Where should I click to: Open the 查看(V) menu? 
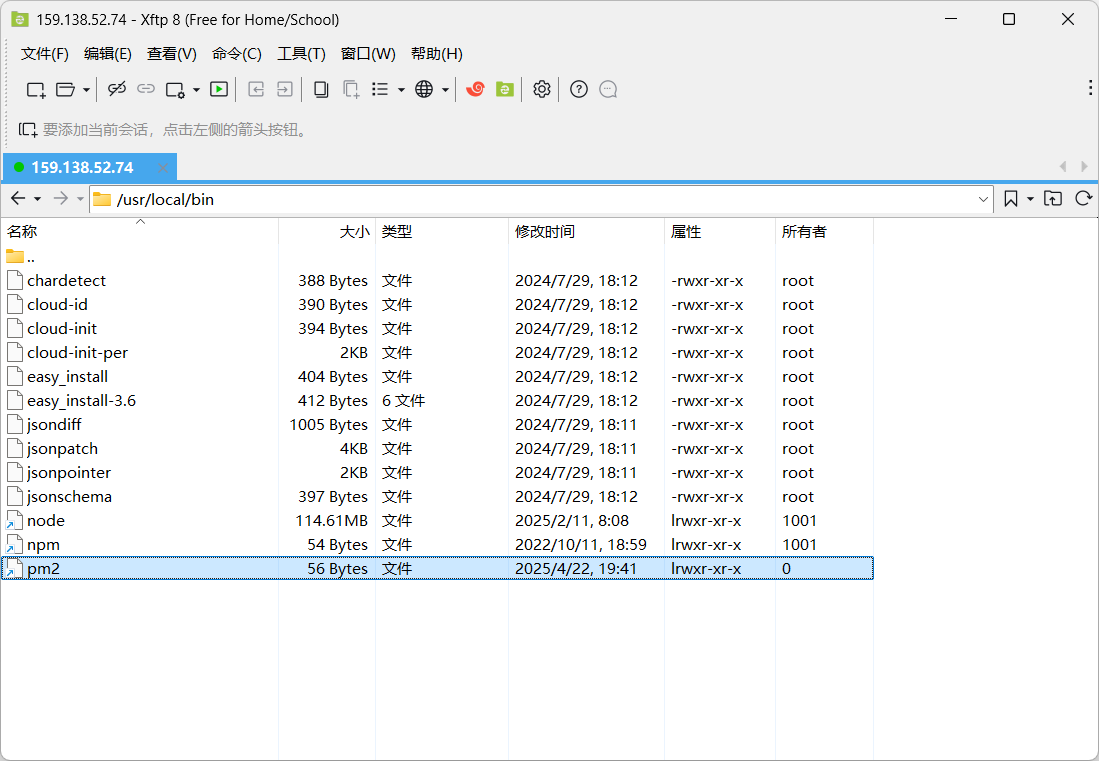coord(172,54)
